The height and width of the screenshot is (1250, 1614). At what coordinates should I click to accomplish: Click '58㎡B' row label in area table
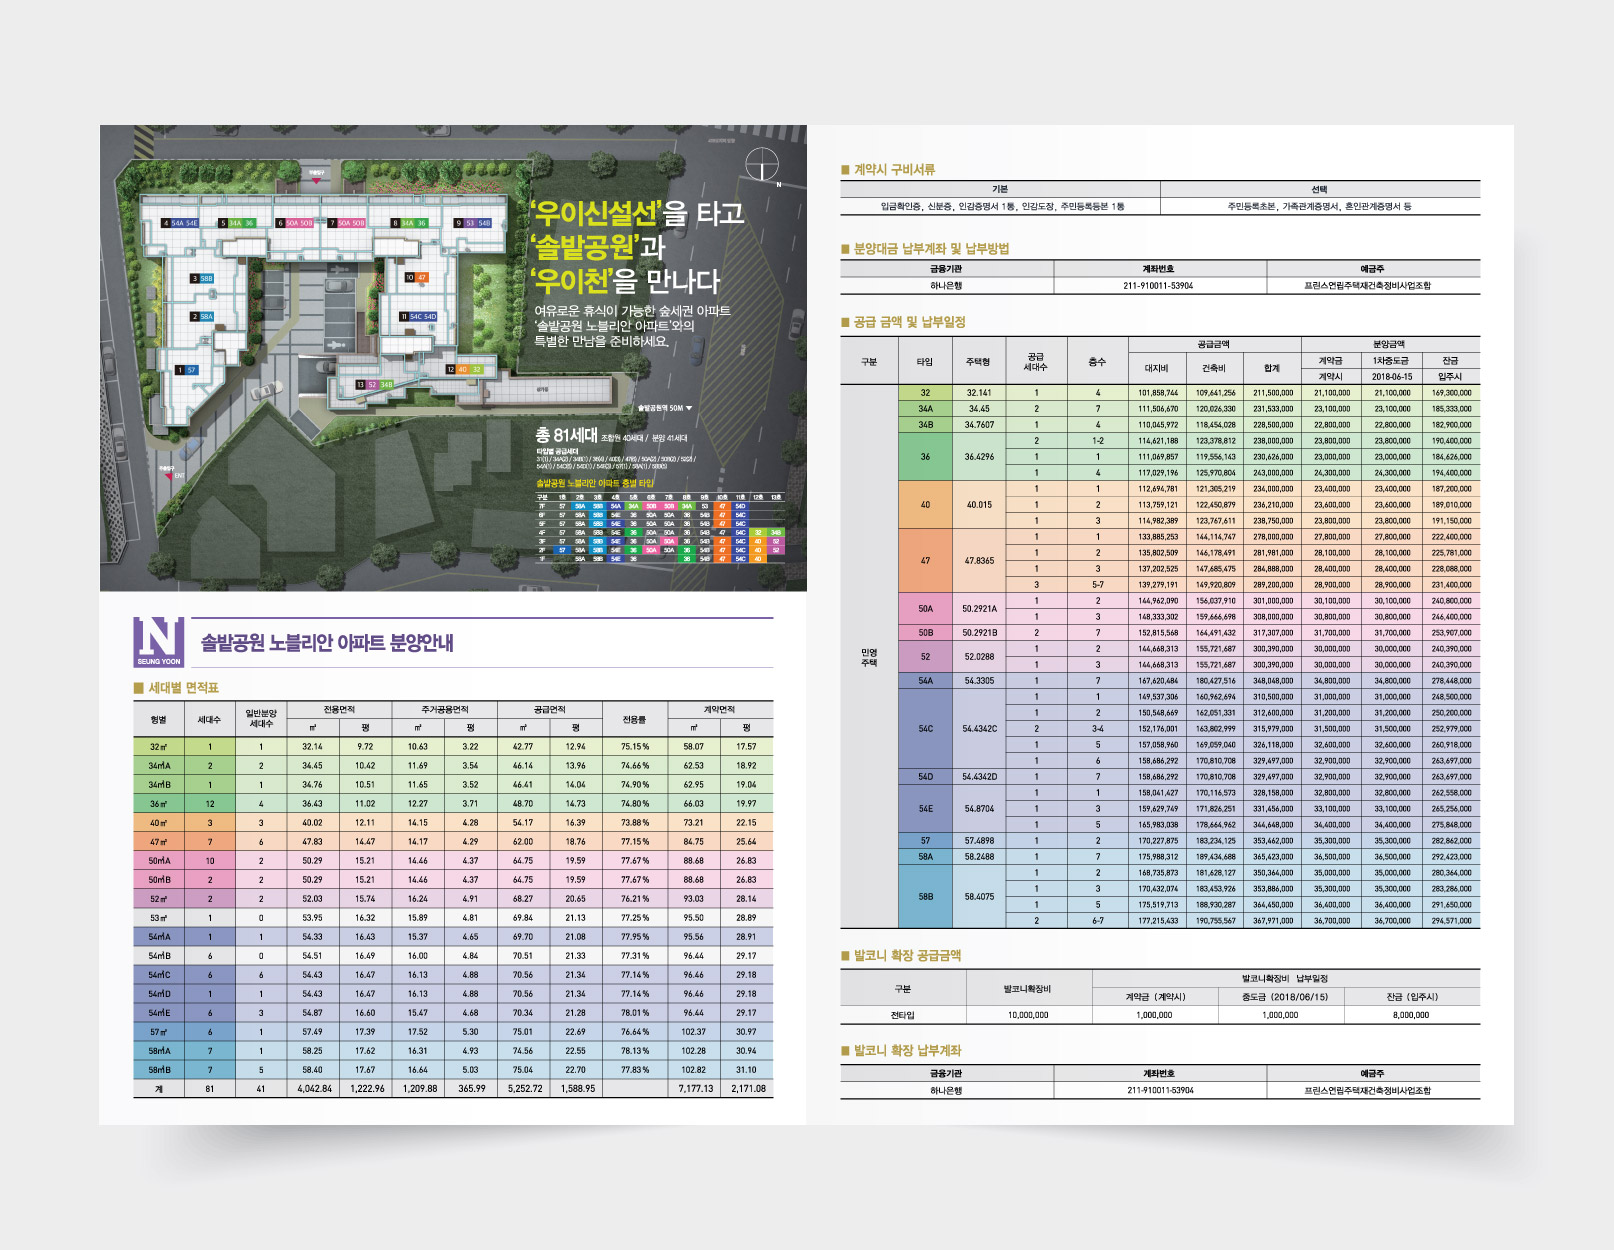(159, 1070)
